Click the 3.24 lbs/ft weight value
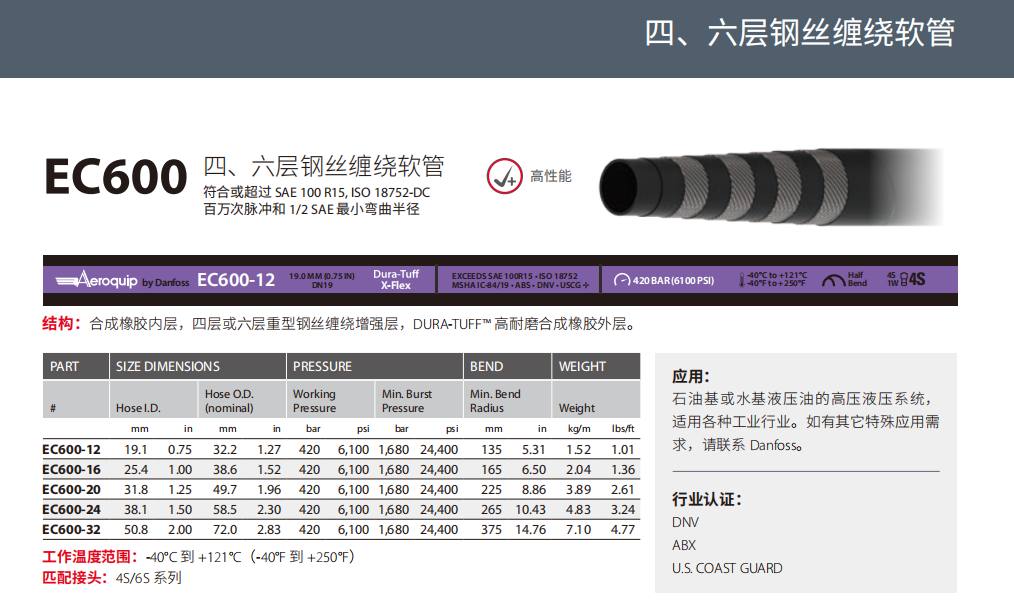Screen dimensions: 1014x608 (623, 510)
